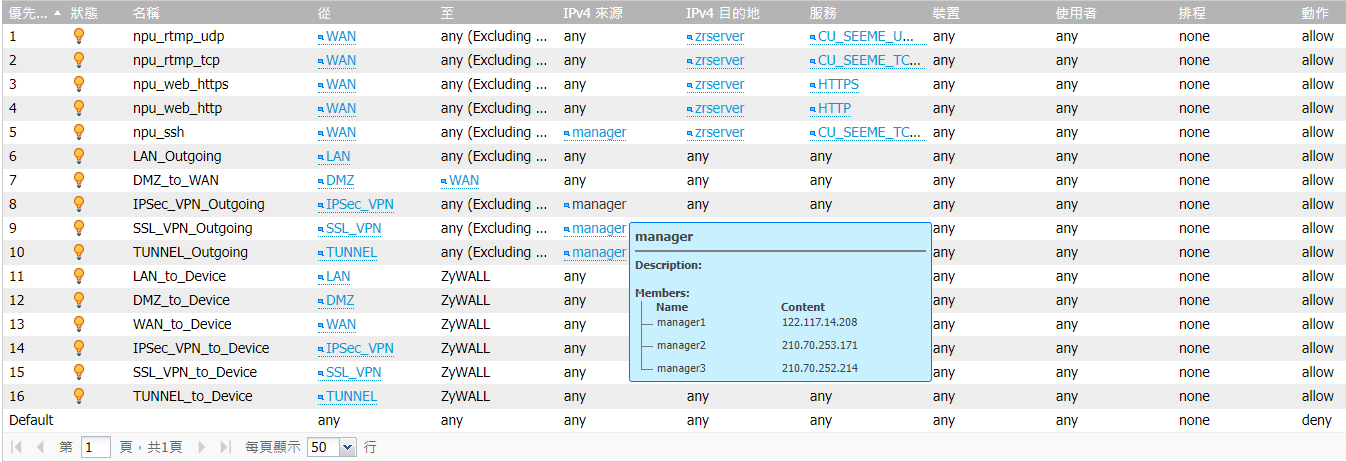Click the lightbulb on TUNNEL_to_Device row
The image size is (1346, 462).
[x=79, y=396]
